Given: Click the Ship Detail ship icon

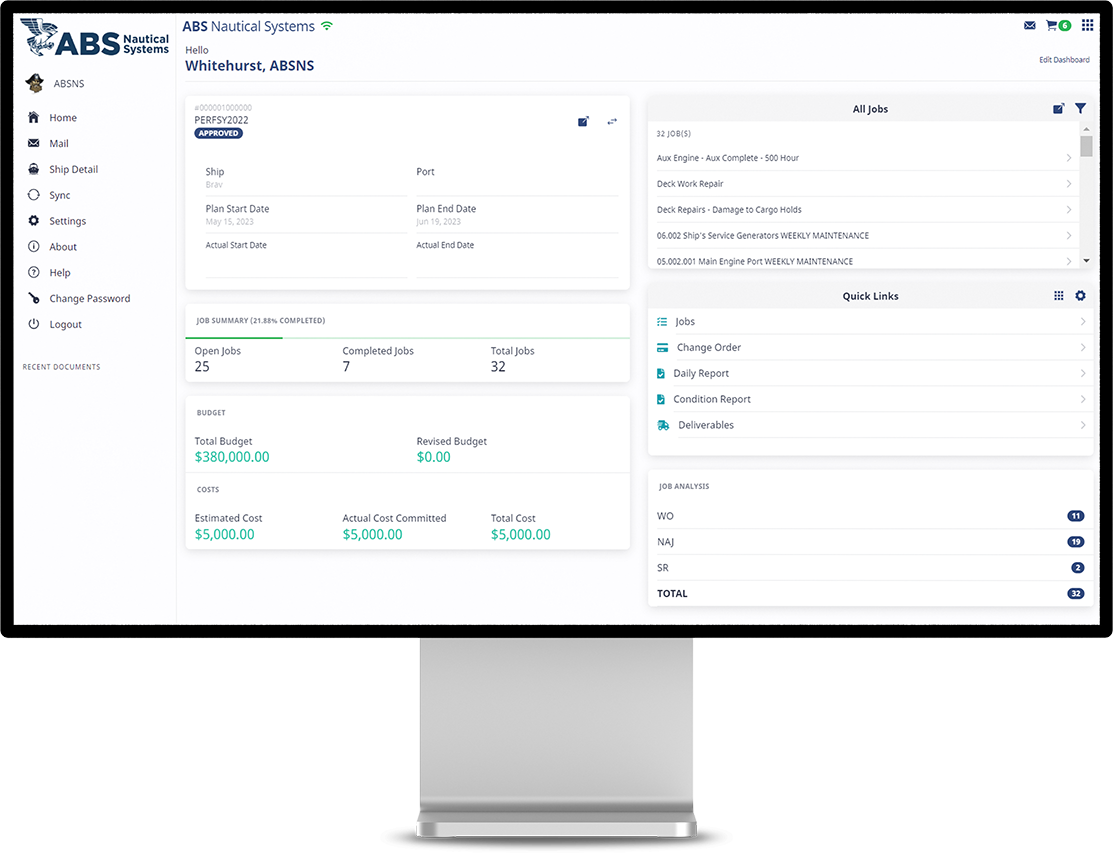Looking at the screenshot, I should point(33,169).
